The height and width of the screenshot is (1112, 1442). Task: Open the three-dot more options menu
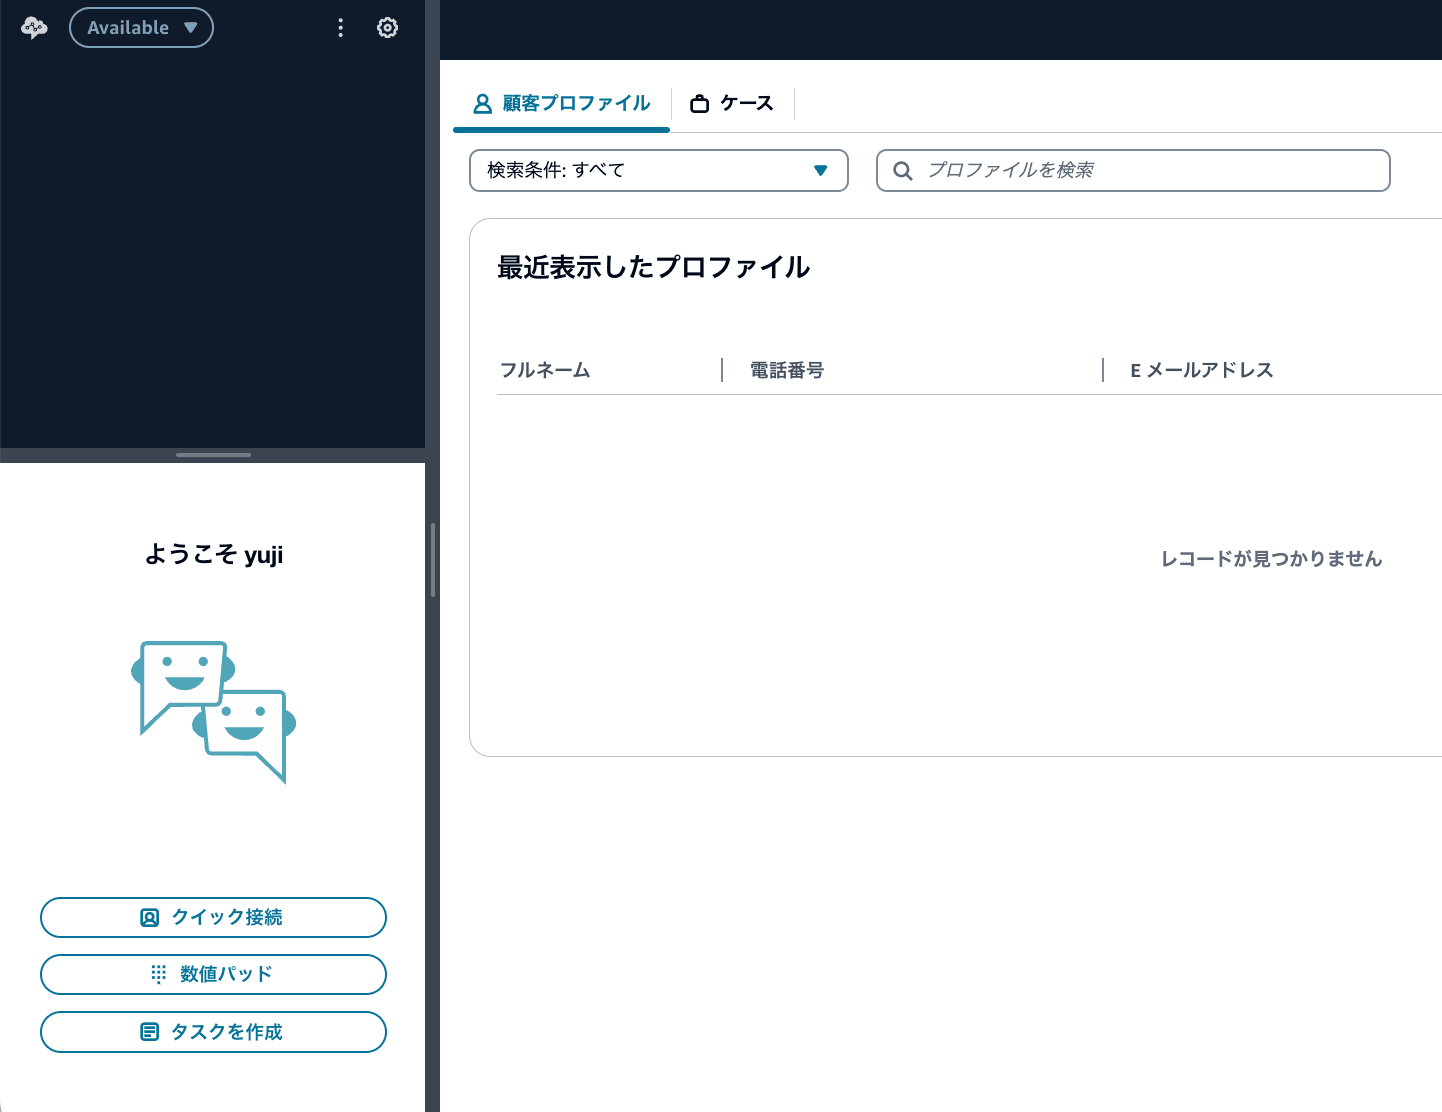coord(341,28)
